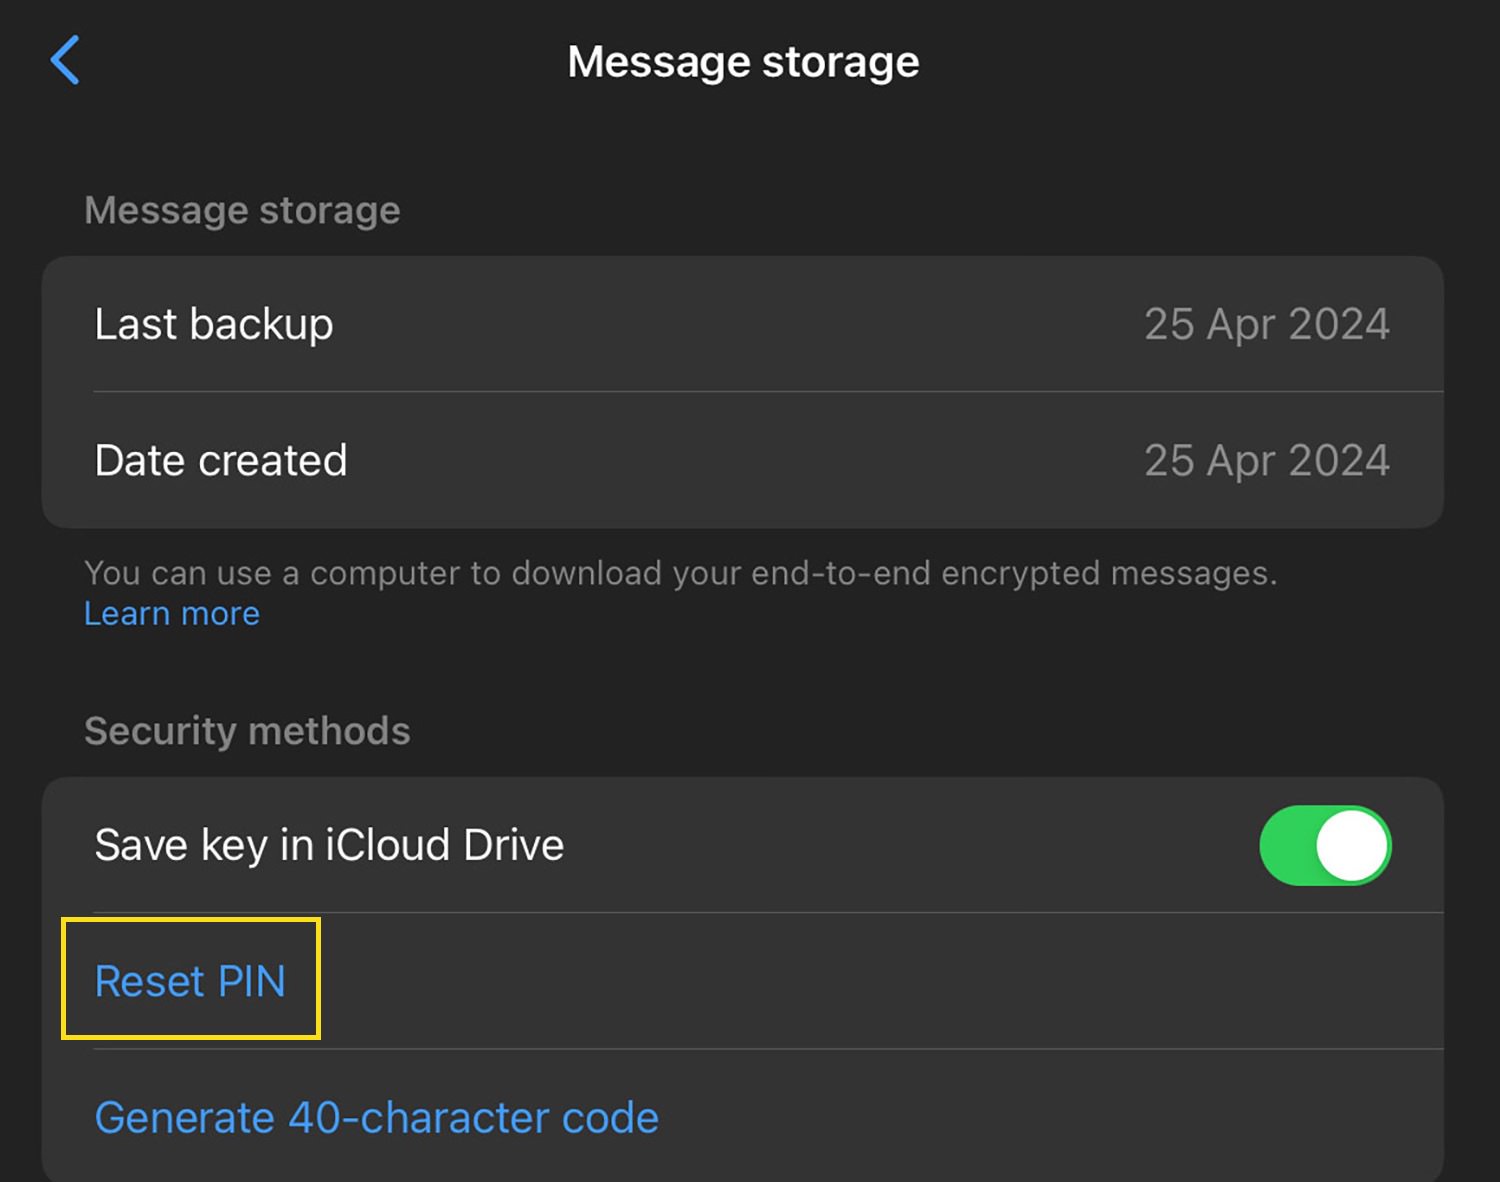The width and height of the screenshot is (1500, 1182).
Task: Tap the Date created label
Action: 221,460
